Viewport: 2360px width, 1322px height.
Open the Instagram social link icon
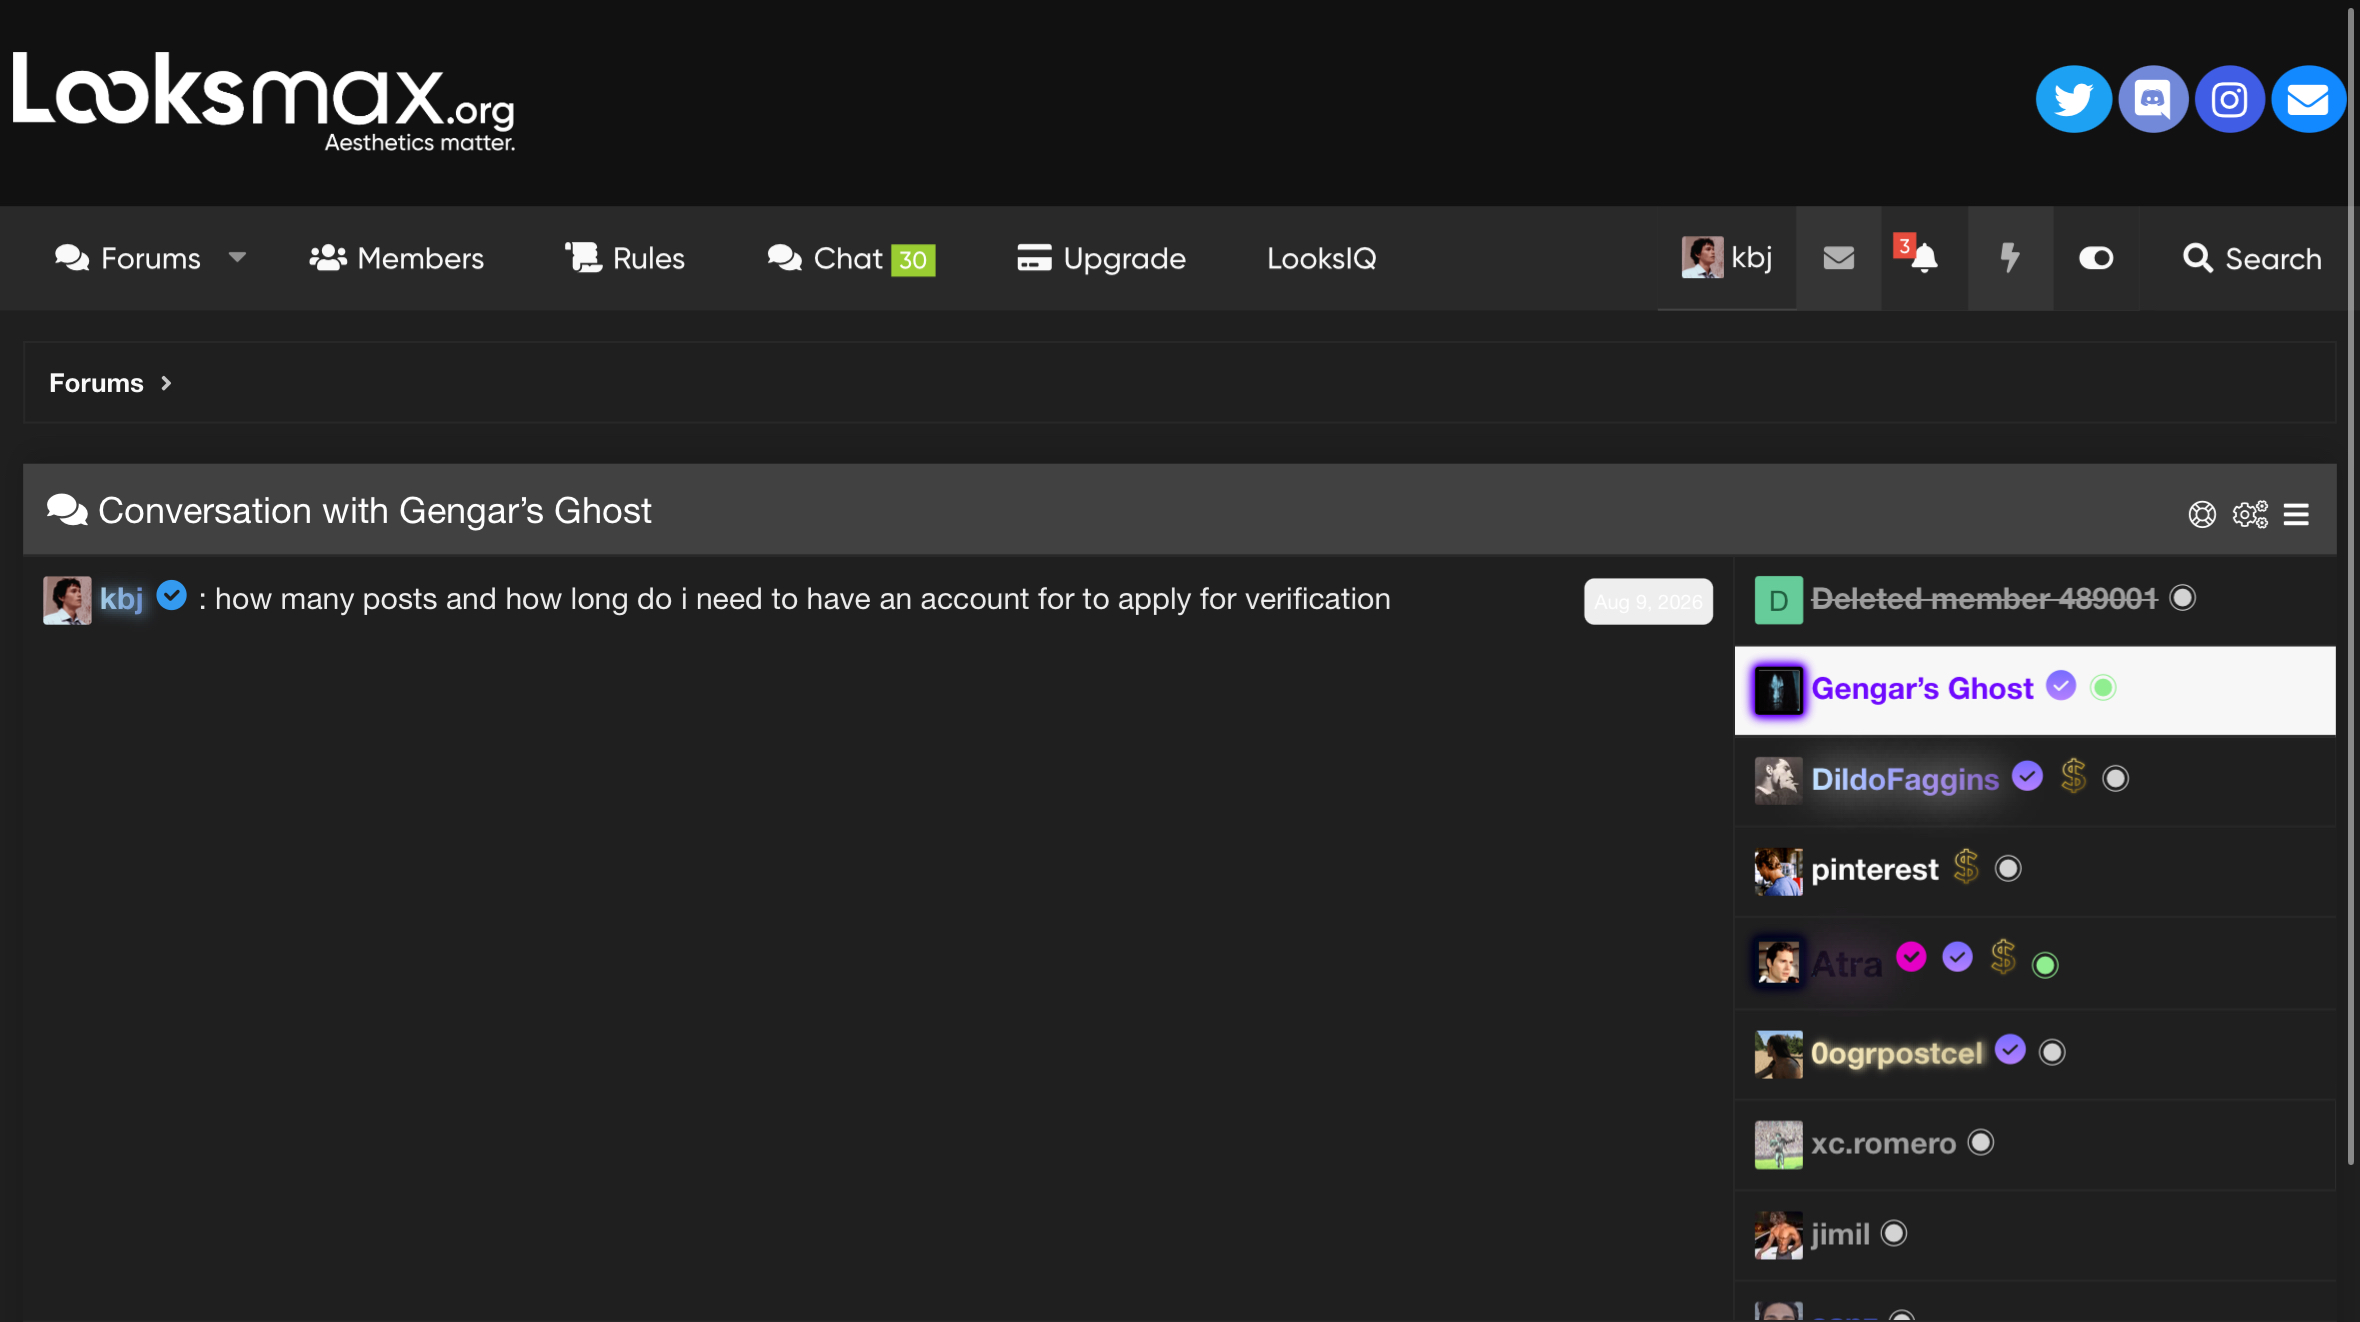pos(2229,99)
